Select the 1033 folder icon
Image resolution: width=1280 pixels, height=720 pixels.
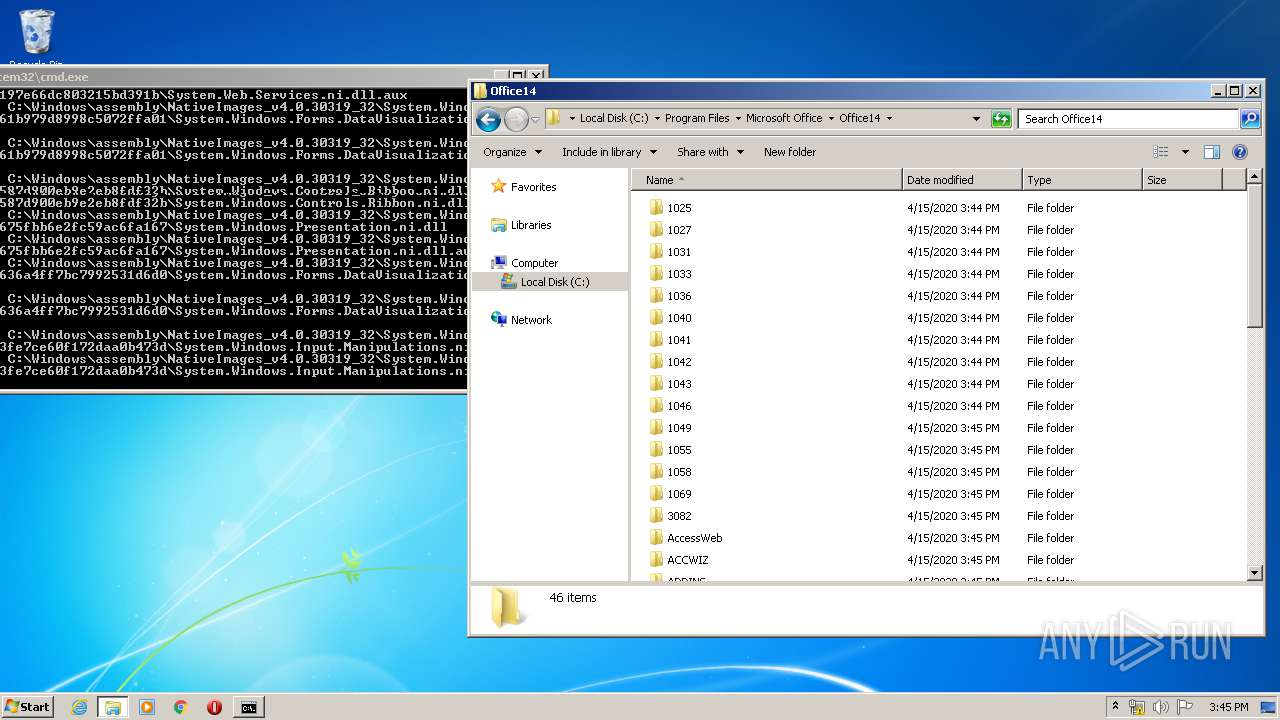656,274
